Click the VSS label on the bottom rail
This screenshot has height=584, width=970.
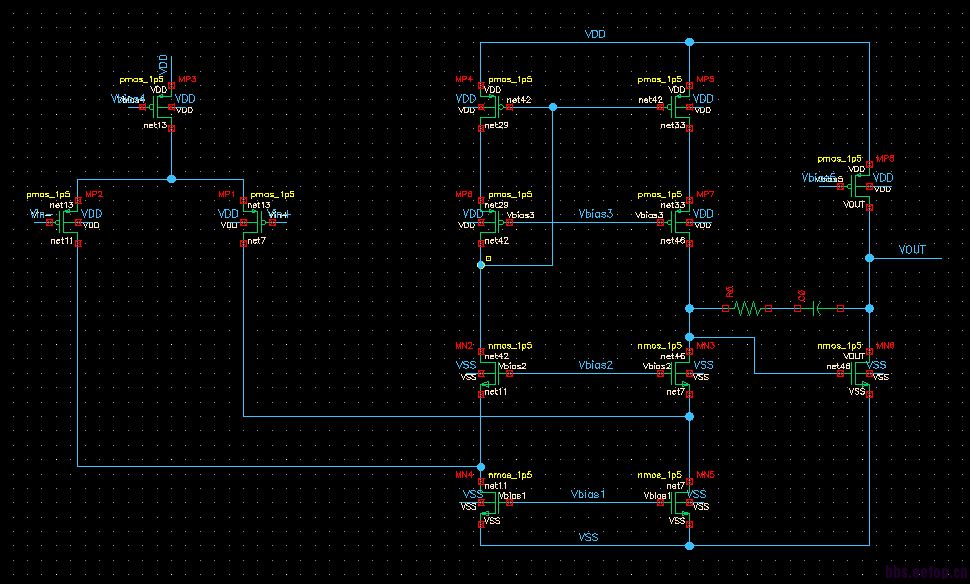588,537
